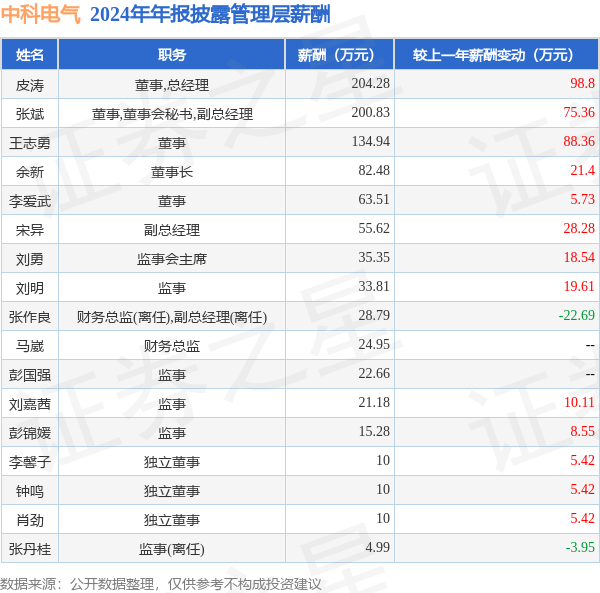
Task: Select the name cell 彭国强
Action: click(30, 375)
